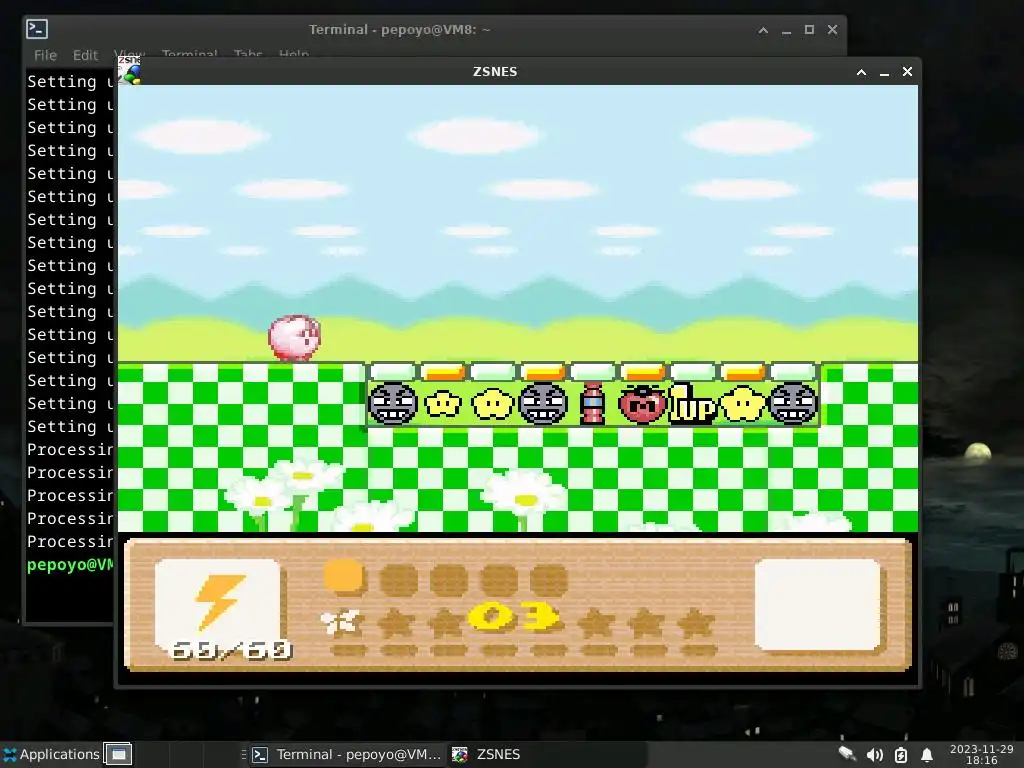Click the empty white box in HUD

[x=817, y=605]
